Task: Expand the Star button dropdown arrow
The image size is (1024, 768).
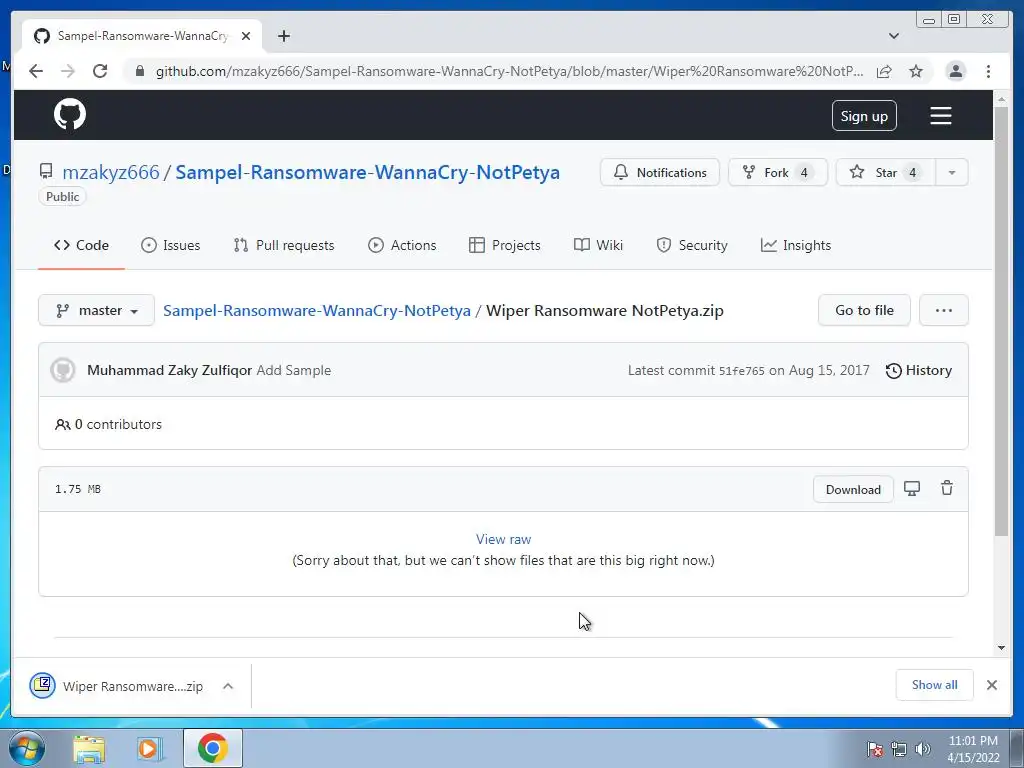Action: tap(952, 172)
